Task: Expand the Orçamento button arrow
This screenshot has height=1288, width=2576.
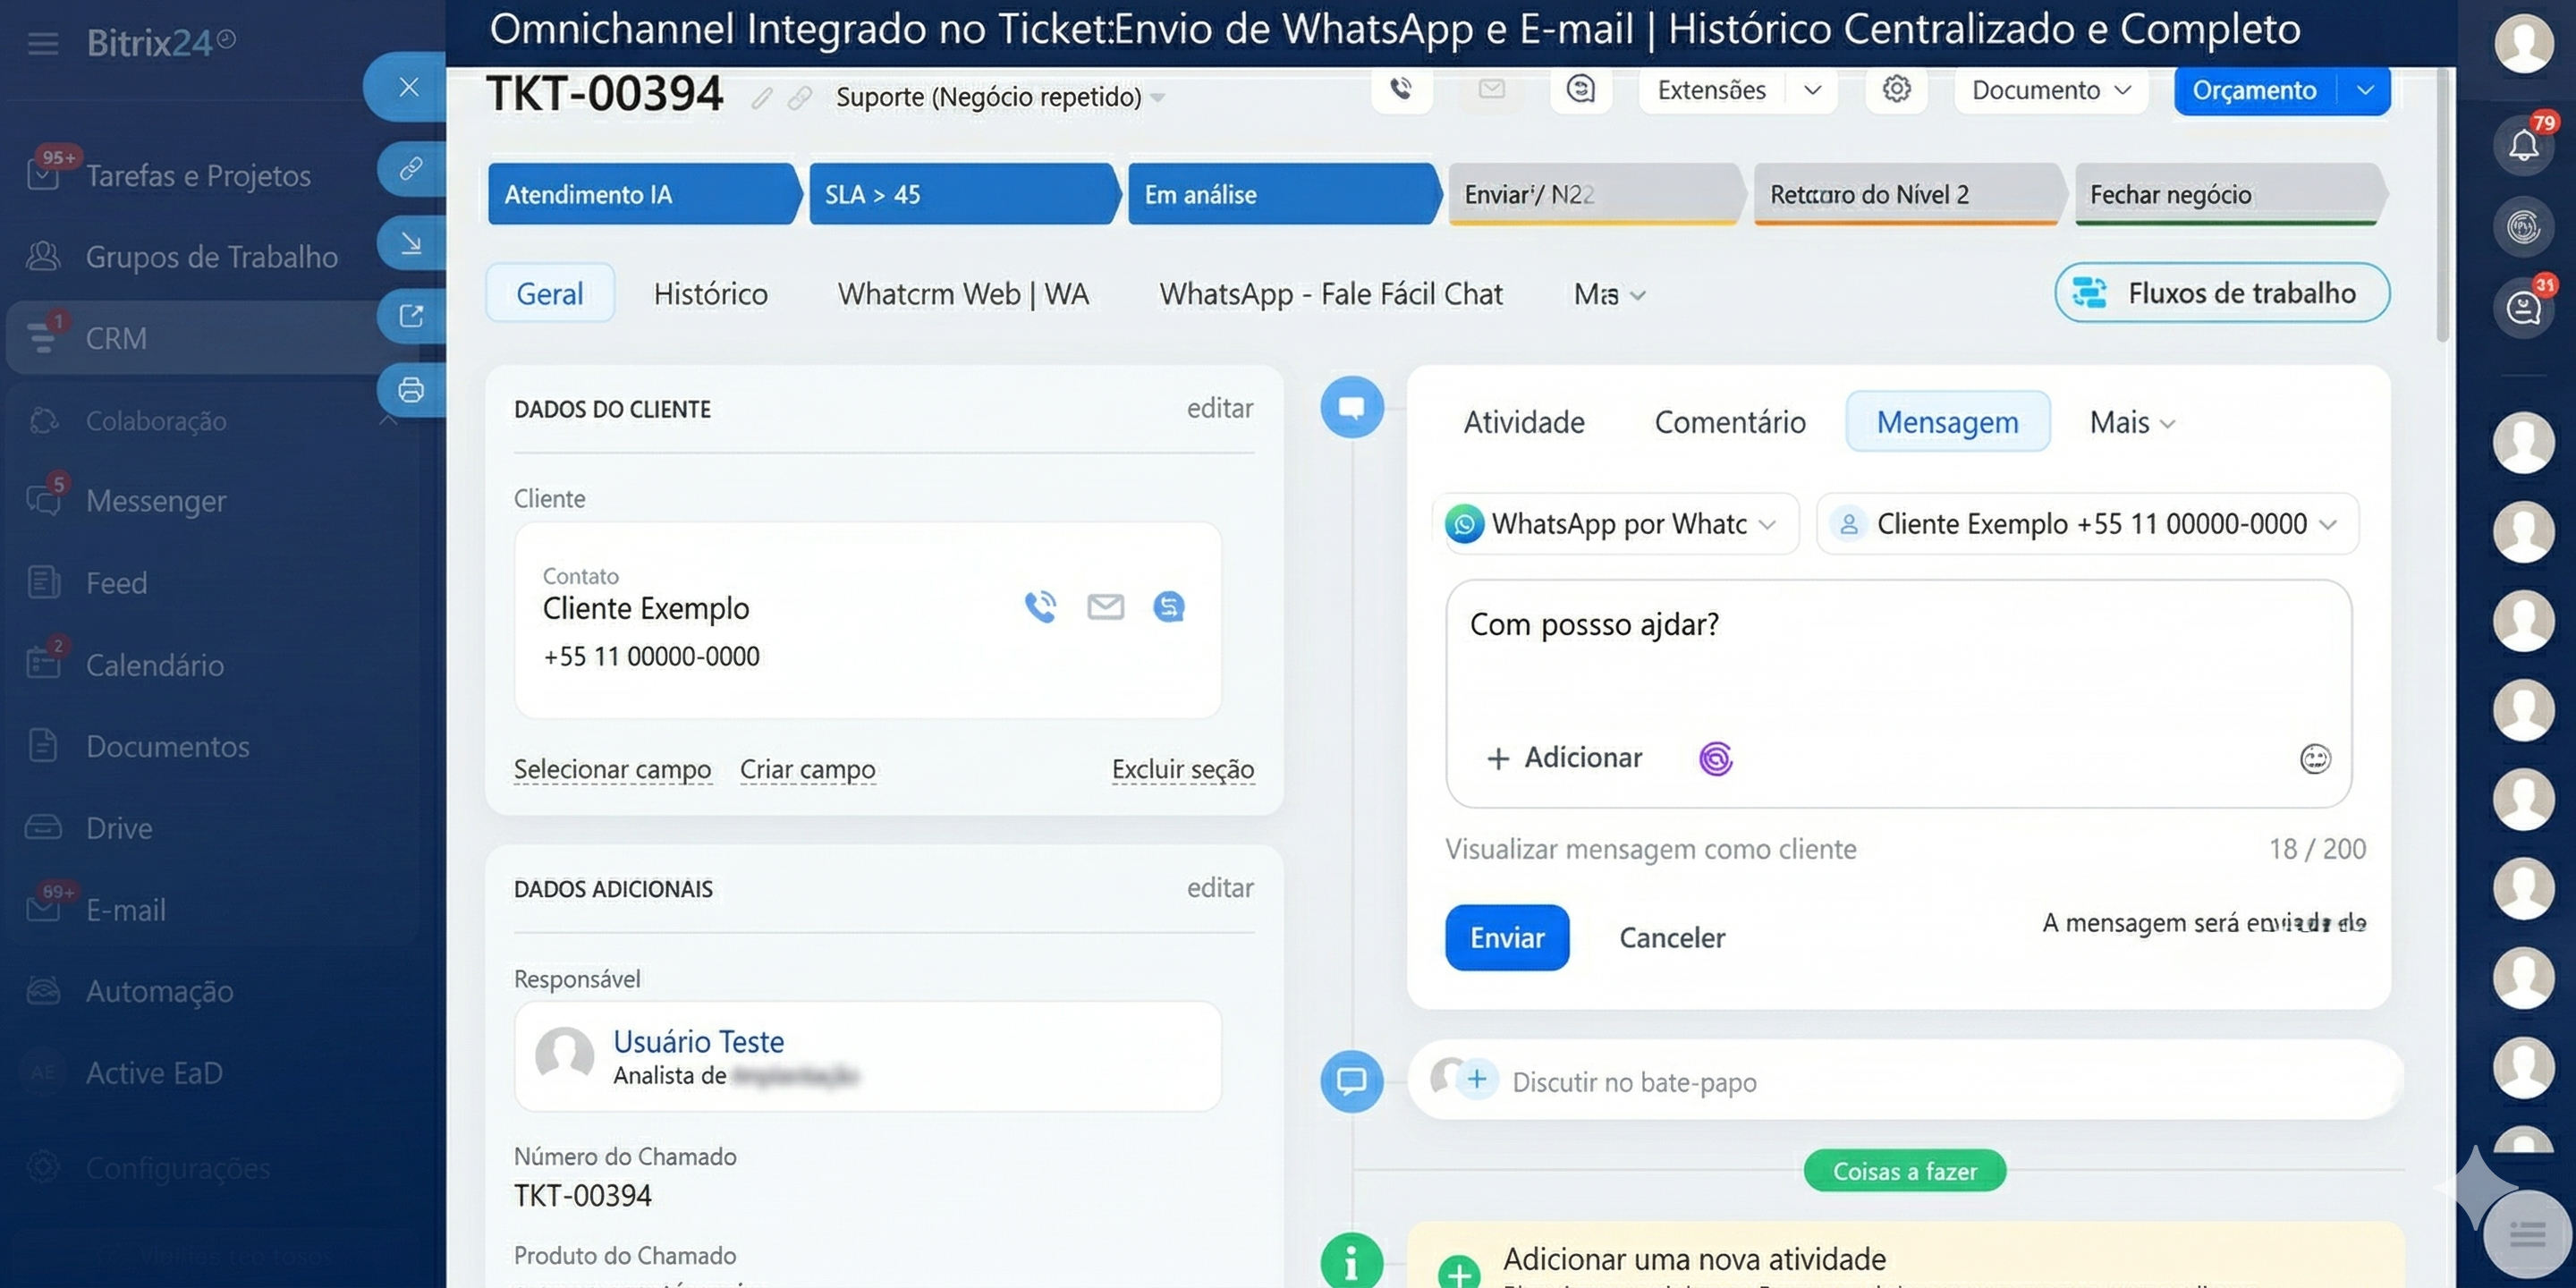Action: 2364,90
